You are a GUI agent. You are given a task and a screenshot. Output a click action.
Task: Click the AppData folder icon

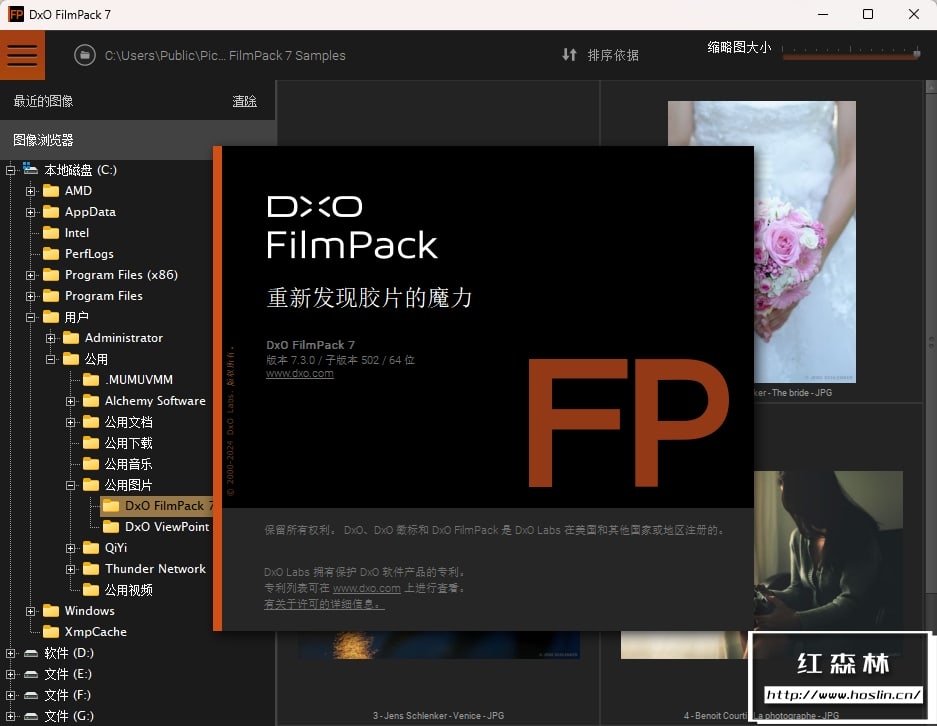point(51,212)
